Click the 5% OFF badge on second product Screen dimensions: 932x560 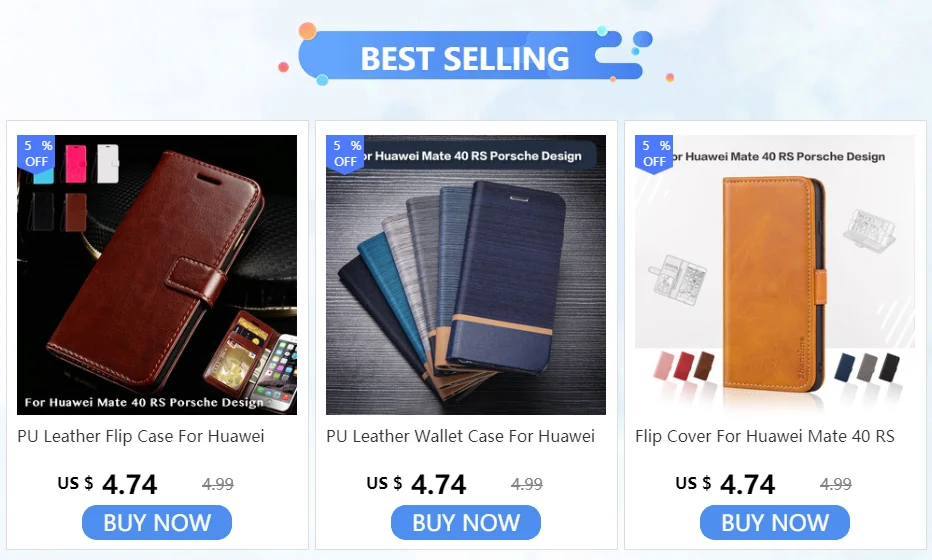[x=345, y=153]
